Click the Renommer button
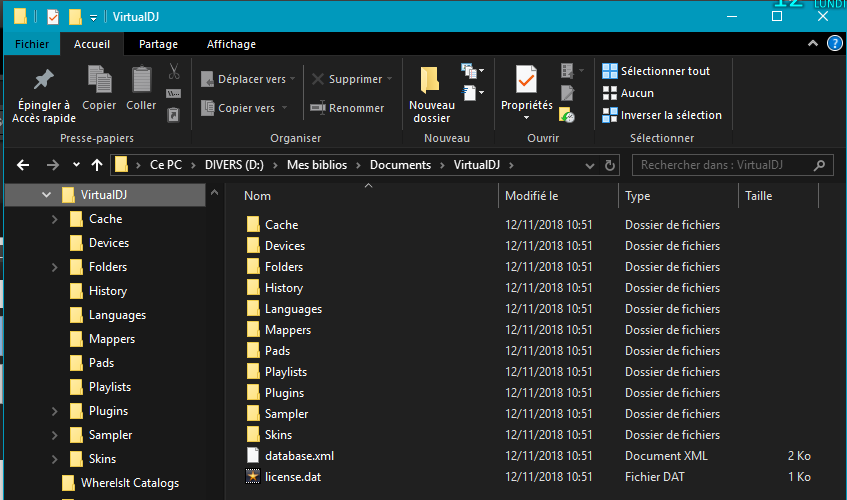 [x=347, y=108]
